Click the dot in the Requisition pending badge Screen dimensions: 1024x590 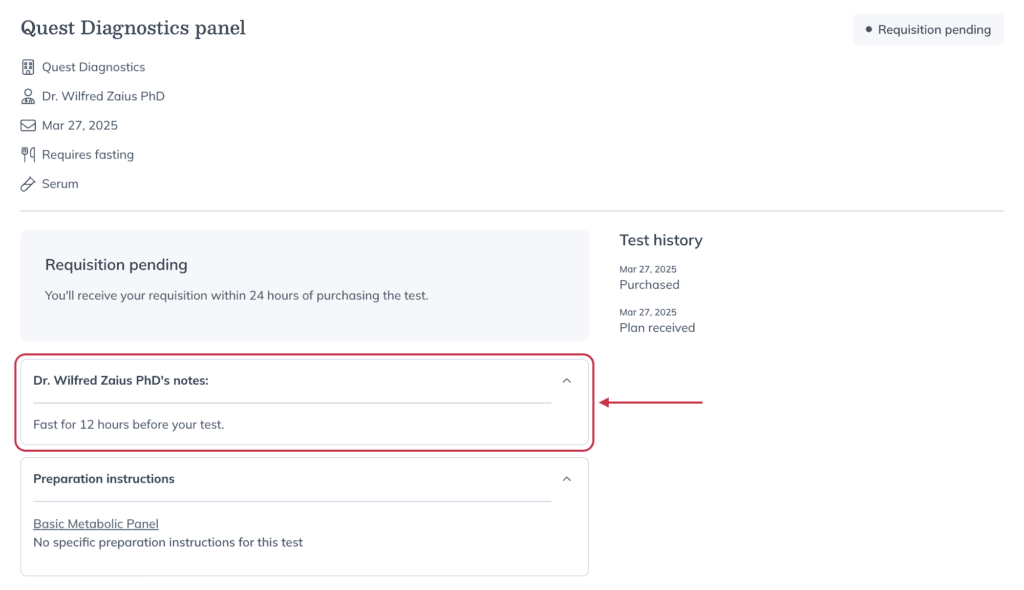tap(869, 29)
